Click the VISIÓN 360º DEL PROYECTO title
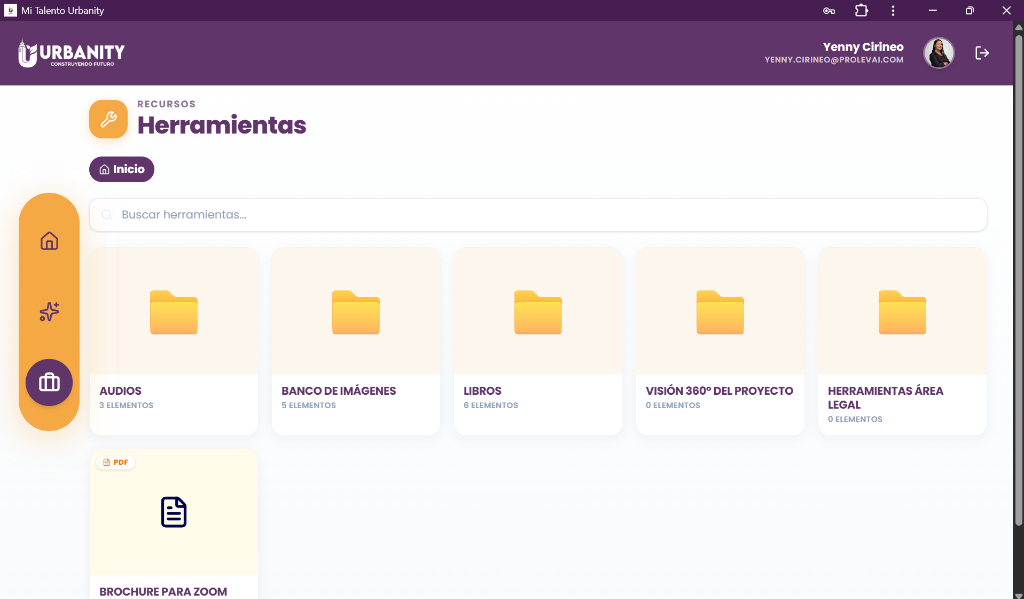 tap(719, 391)
